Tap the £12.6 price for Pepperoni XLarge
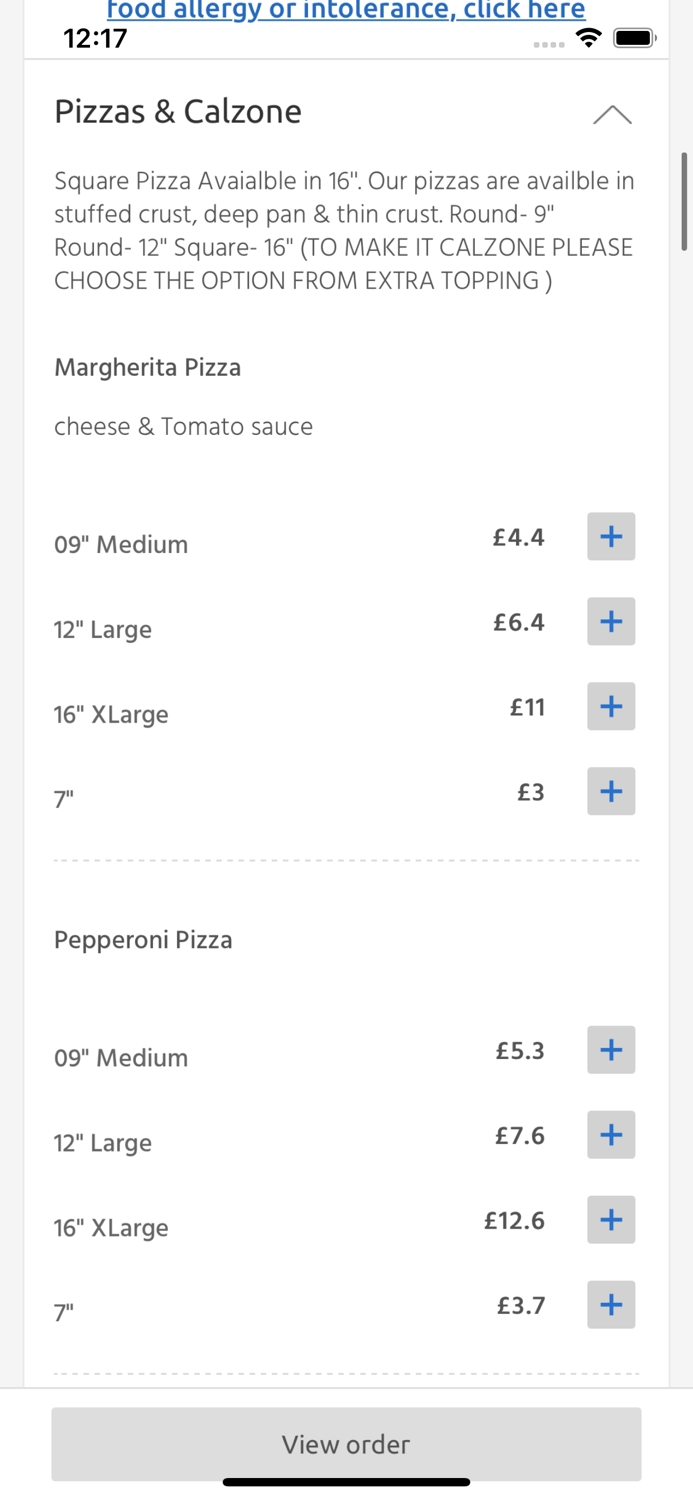Viewport: 693px width, 1500px height. pyautogui.click(x=514, y=1220)
